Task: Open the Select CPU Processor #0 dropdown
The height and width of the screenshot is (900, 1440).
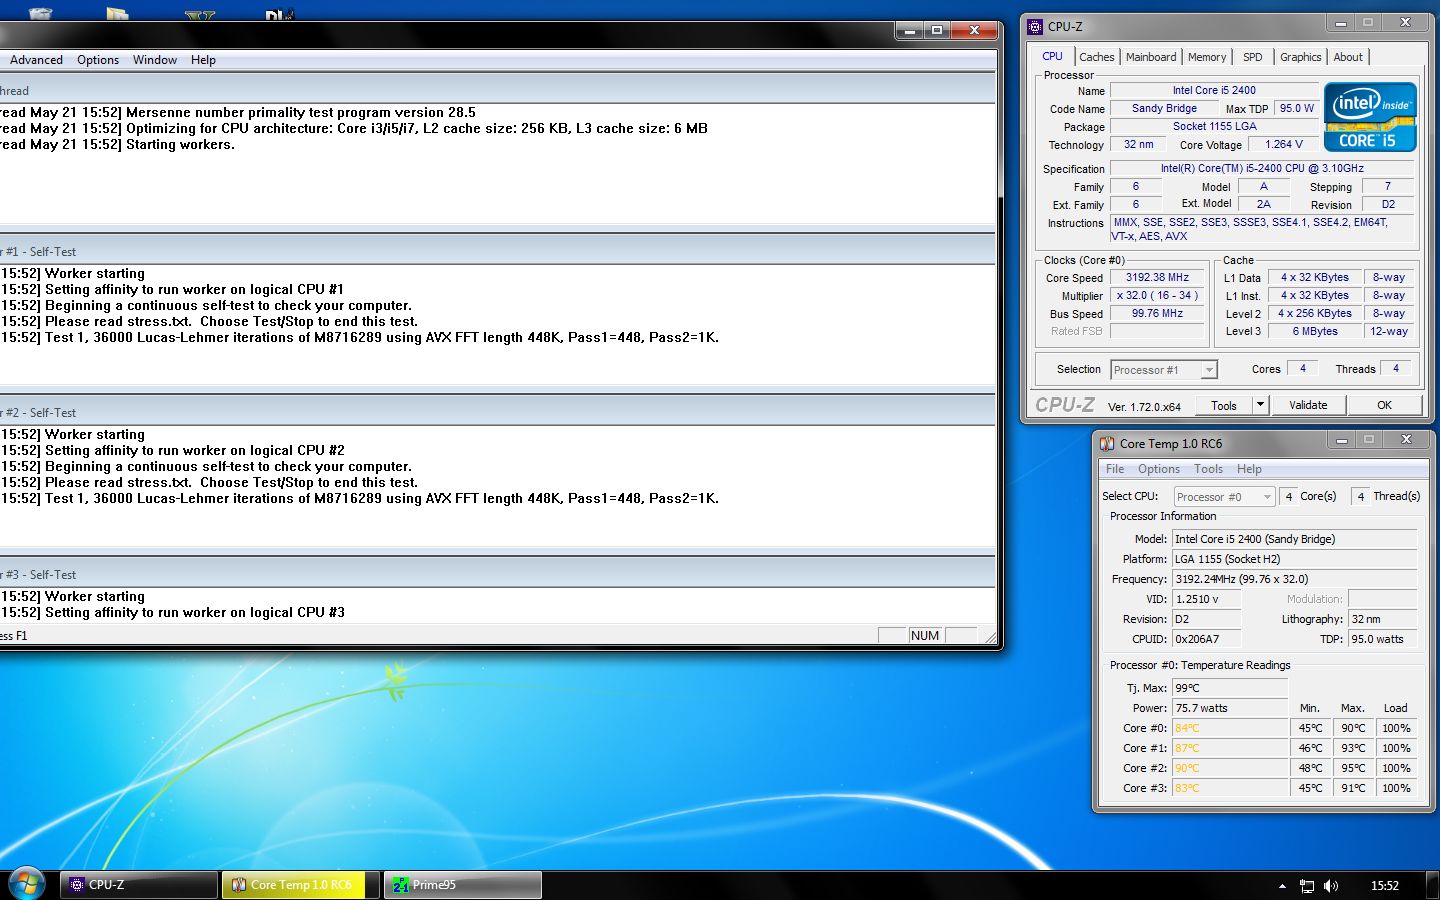Action: click(1224, 497)
